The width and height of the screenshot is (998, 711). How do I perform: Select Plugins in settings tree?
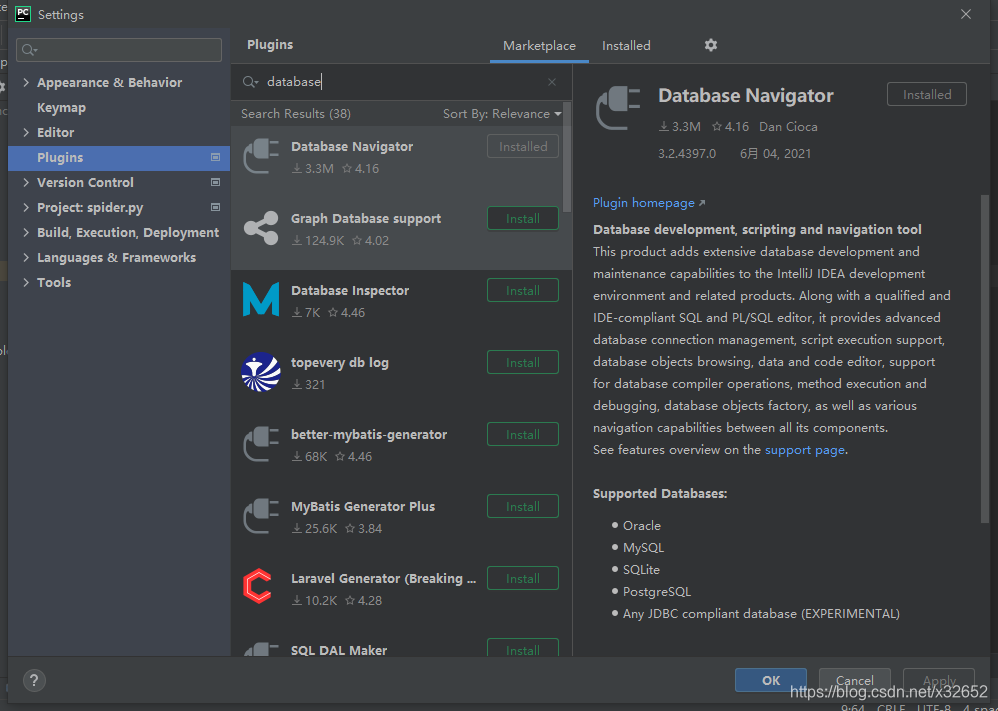coord(119,157)
